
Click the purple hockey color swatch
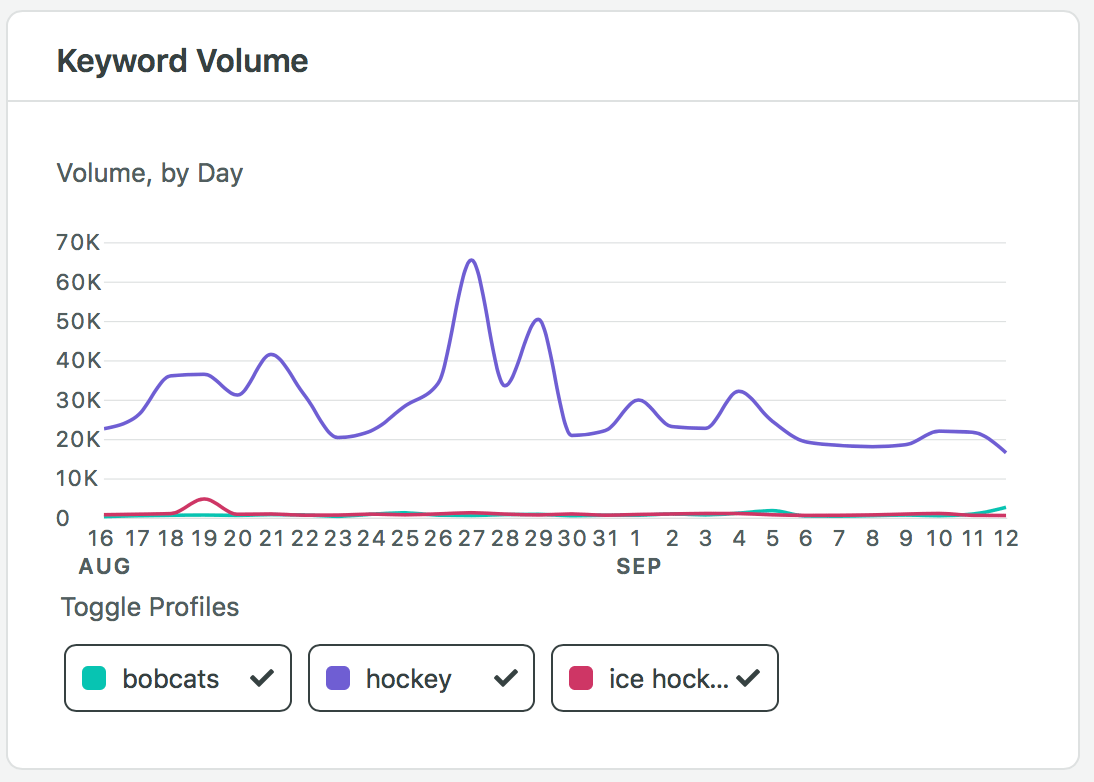tap(338, 679)
